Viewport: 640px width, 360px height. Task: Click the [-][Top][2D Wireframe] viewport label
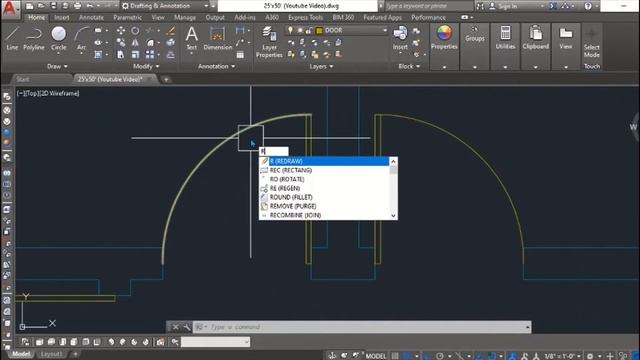coord(48,93)
